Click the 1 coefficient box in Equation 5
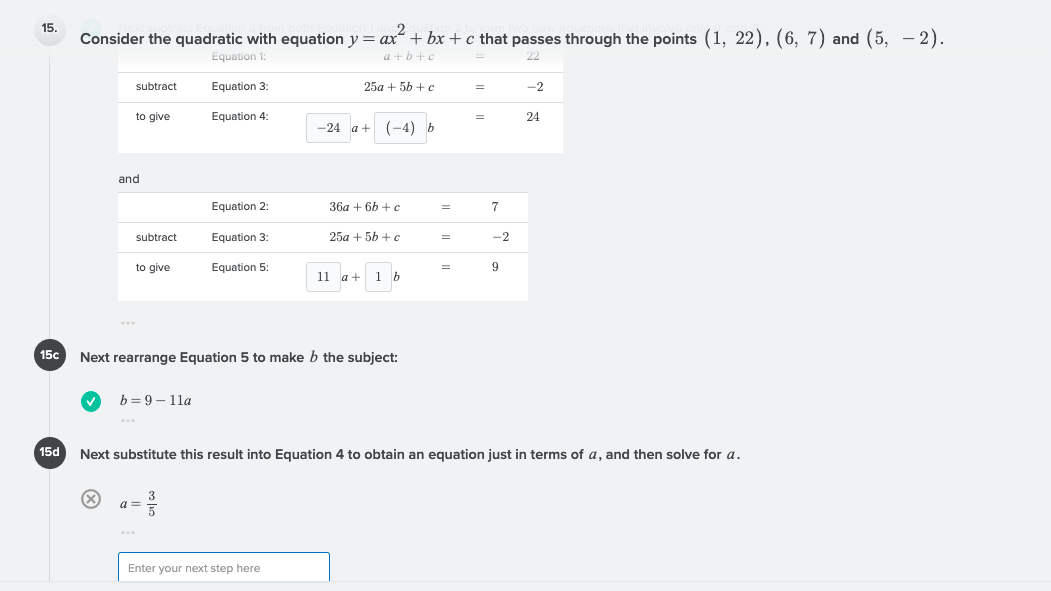The height and width of the screenshot is (591, 1051). tap(378, 277)
